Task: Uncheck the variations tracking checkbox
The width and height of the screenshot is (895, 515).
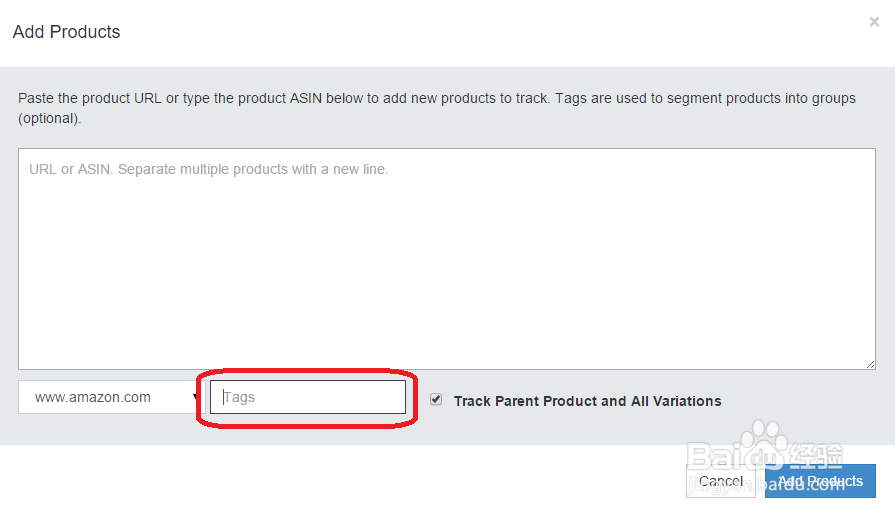Action: [436, 399]
